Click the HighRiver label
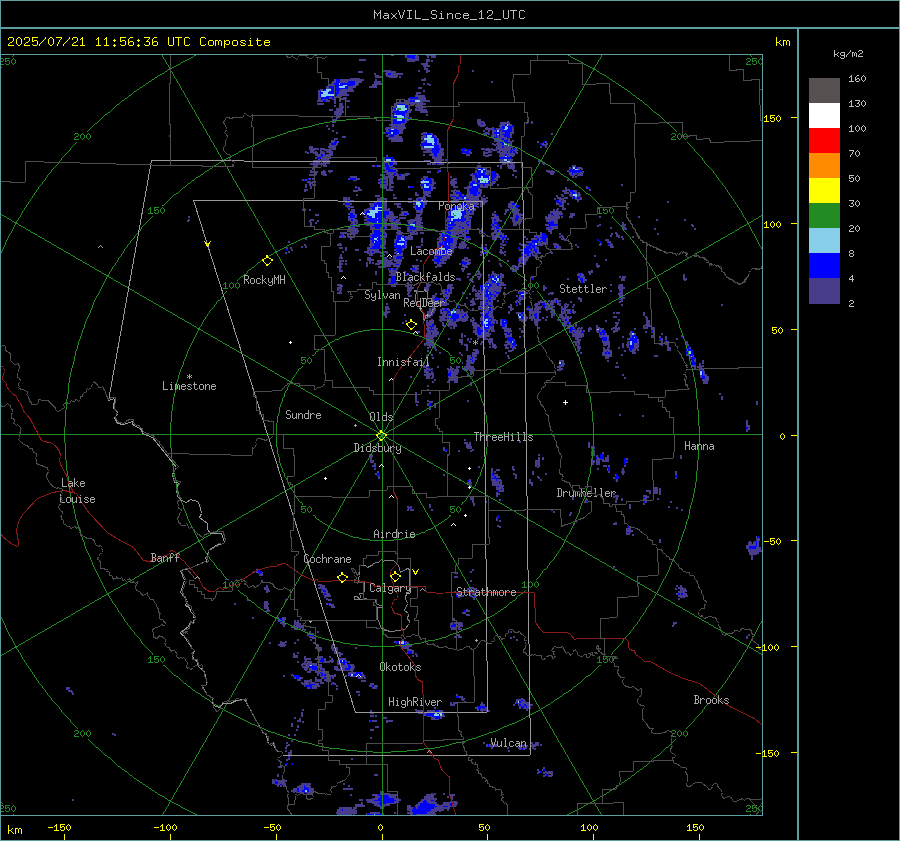The width and height of the screenshot is (900, 841). click(x=415, y=702)
